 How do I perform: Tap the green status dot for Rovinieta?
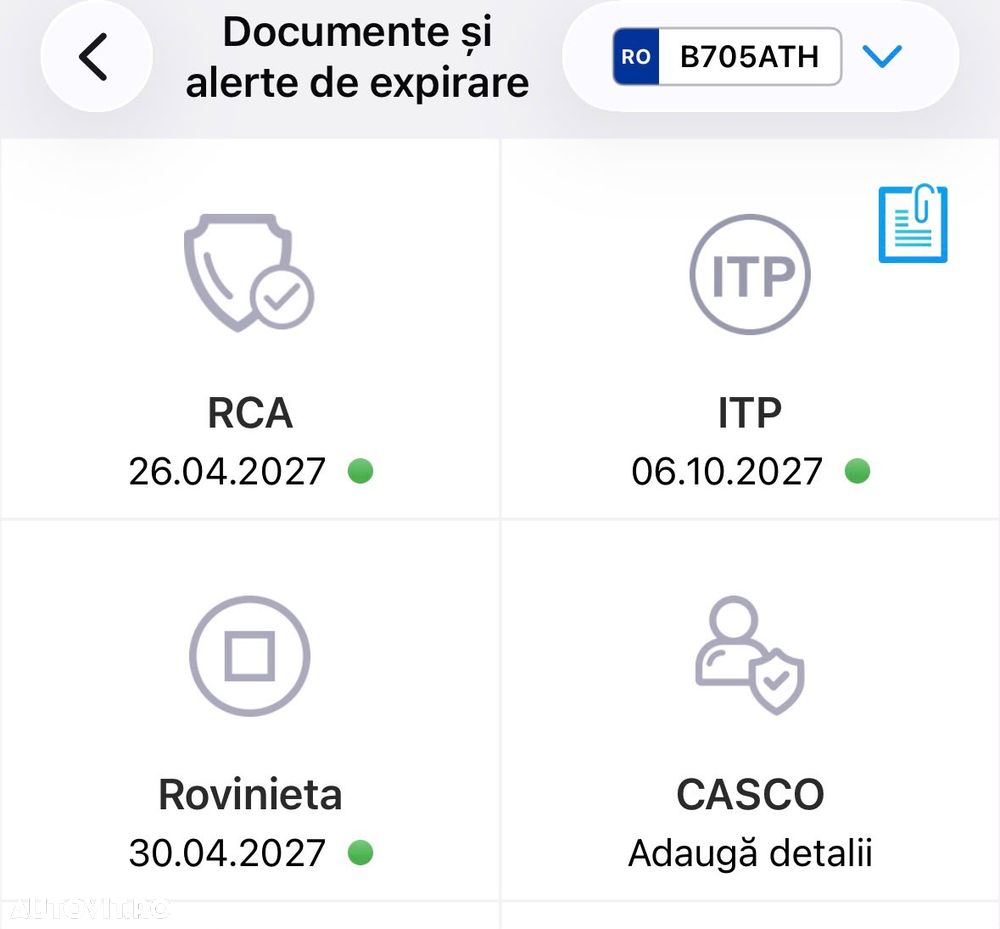pyautogui.click(x=360, y=852)
